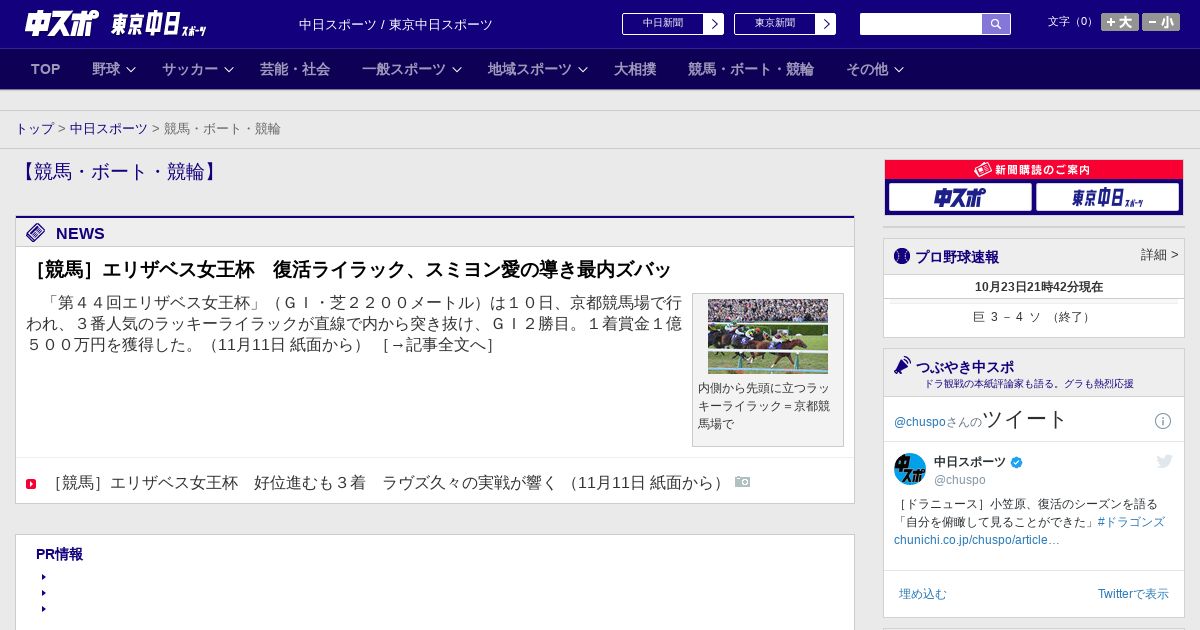Click the second PR情報 bullet arrow
1200x630 pixels.
coord(44,593)
